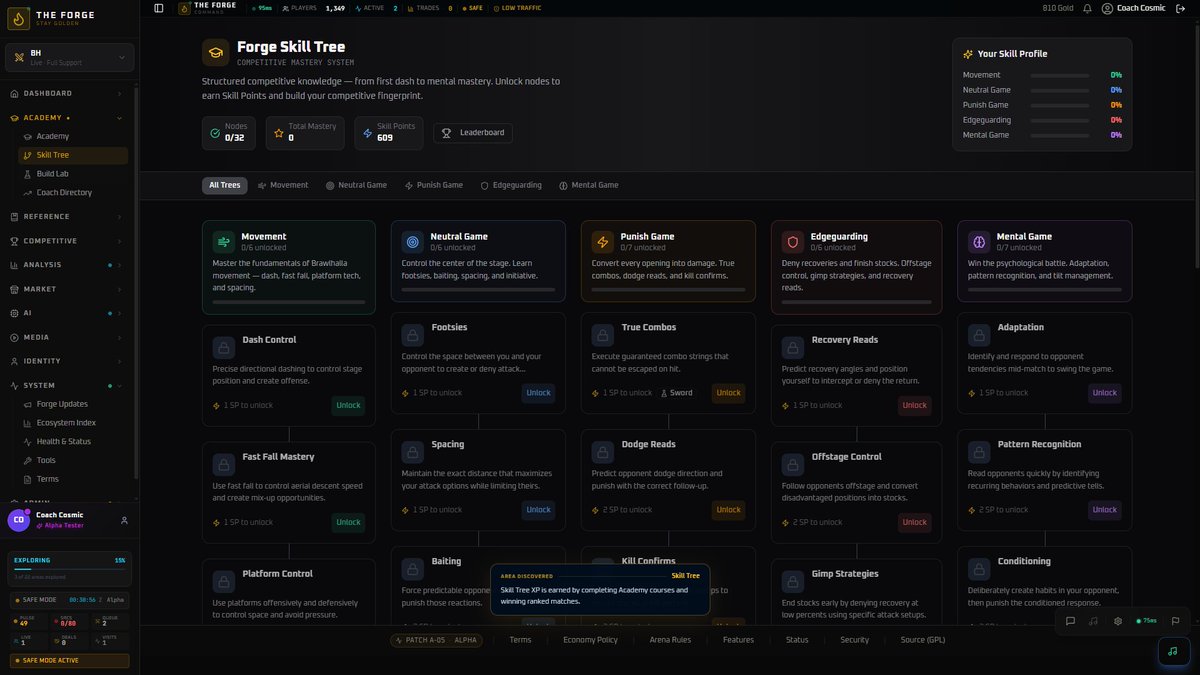Switch to the Neutral Game filter tab

tap(356, 185)
